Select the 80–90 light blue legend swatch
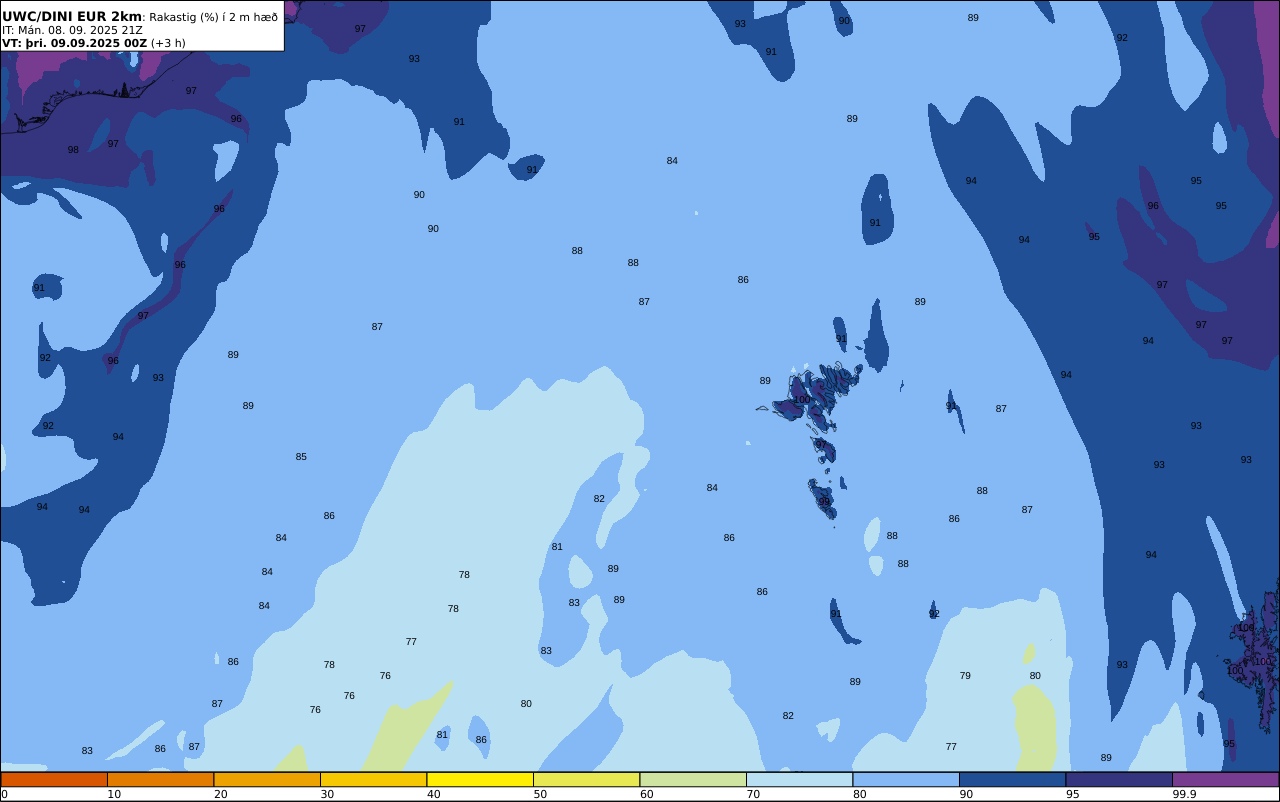The height and width of the screenshot is (802, 1280). click(906, 779)
